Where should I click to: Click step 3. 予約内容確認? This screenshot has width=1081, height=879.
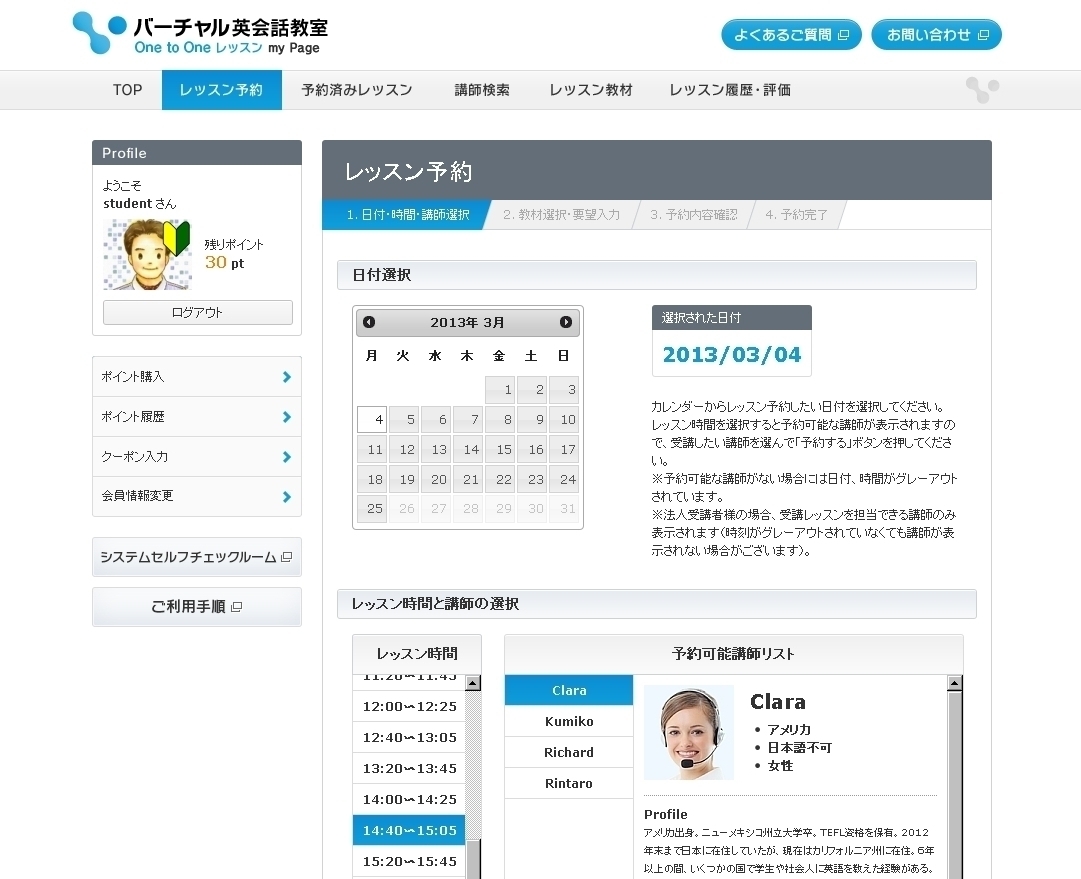pos(694,214)
